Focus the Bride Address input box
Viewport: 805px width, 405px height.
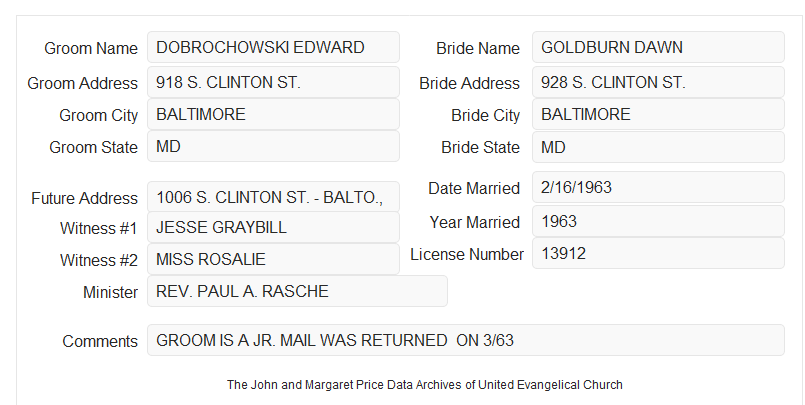pyautogui.click(x=658, y=82)
